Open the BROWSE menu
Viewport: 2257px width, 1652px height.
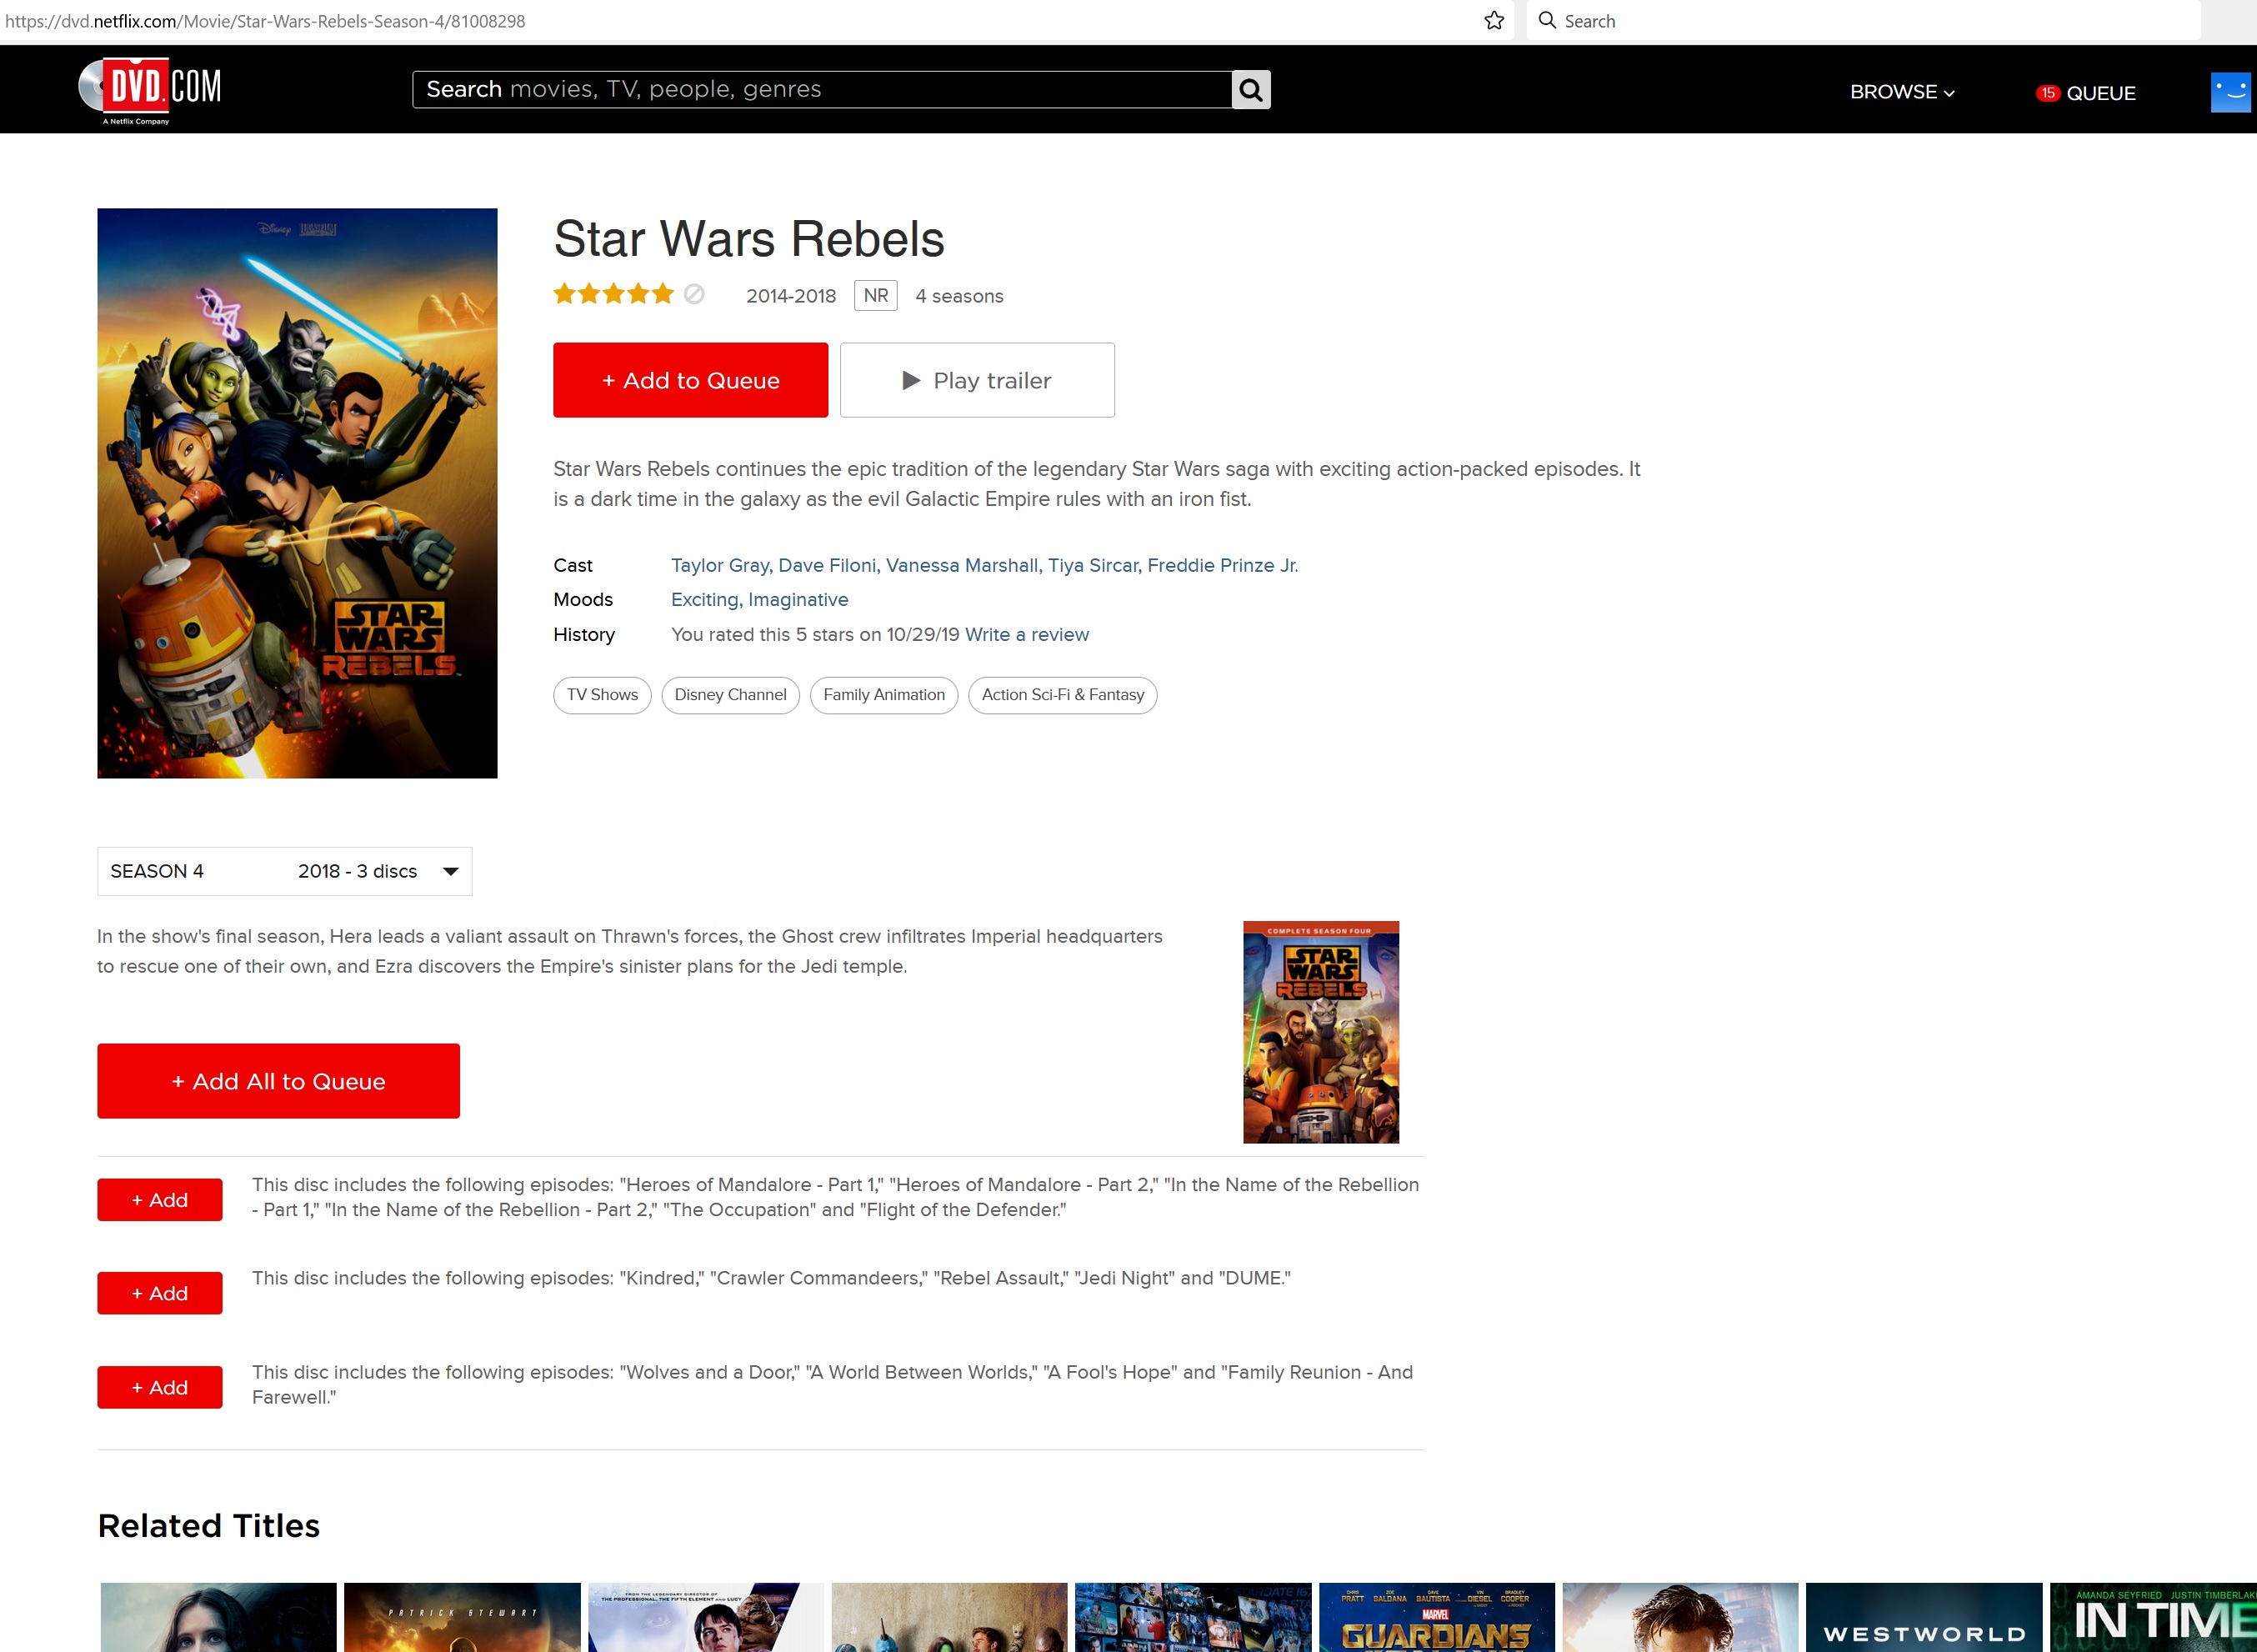click(x=1902, y=92)
